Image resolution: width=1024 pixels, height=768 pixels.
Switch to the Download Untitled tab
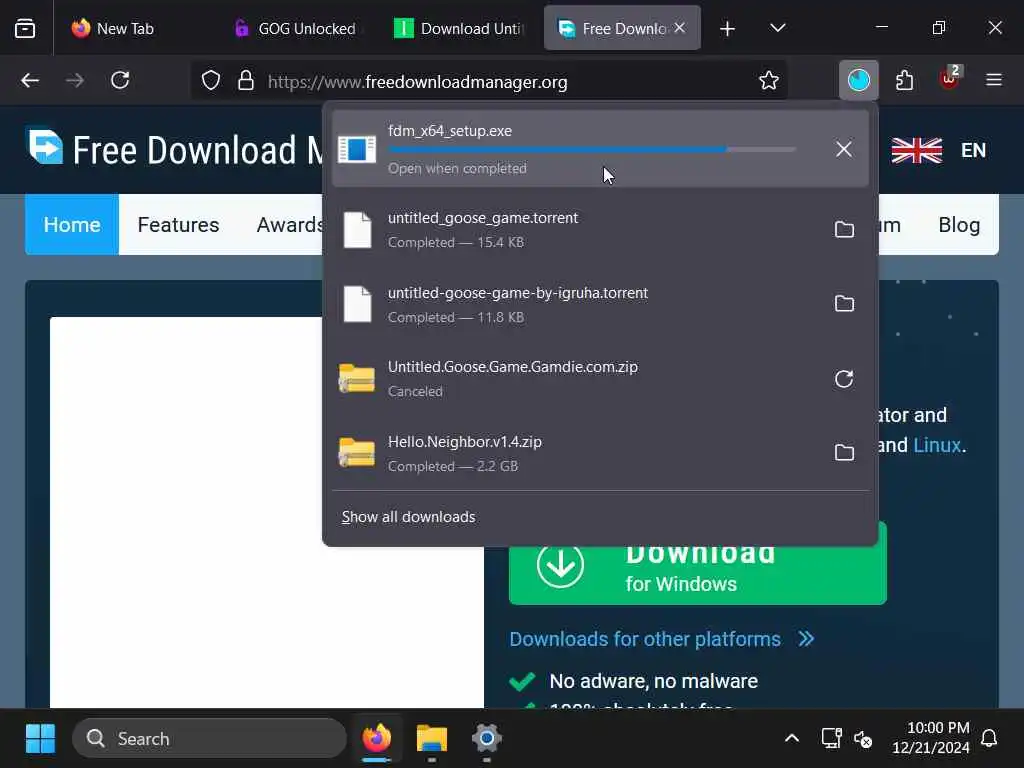point(460,28)
